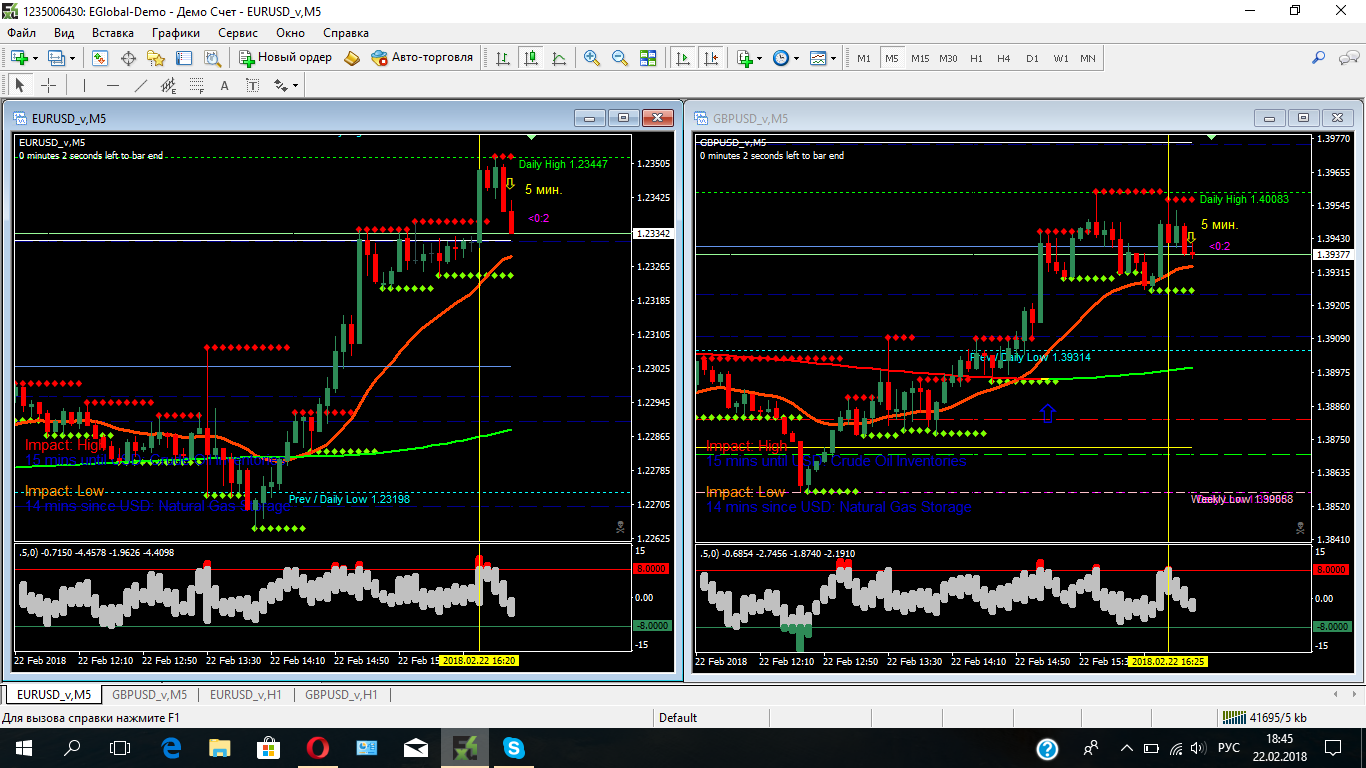Select the crosshair tool
Viewport: 1366px width, 768px height.
click(x=48, y=85)
